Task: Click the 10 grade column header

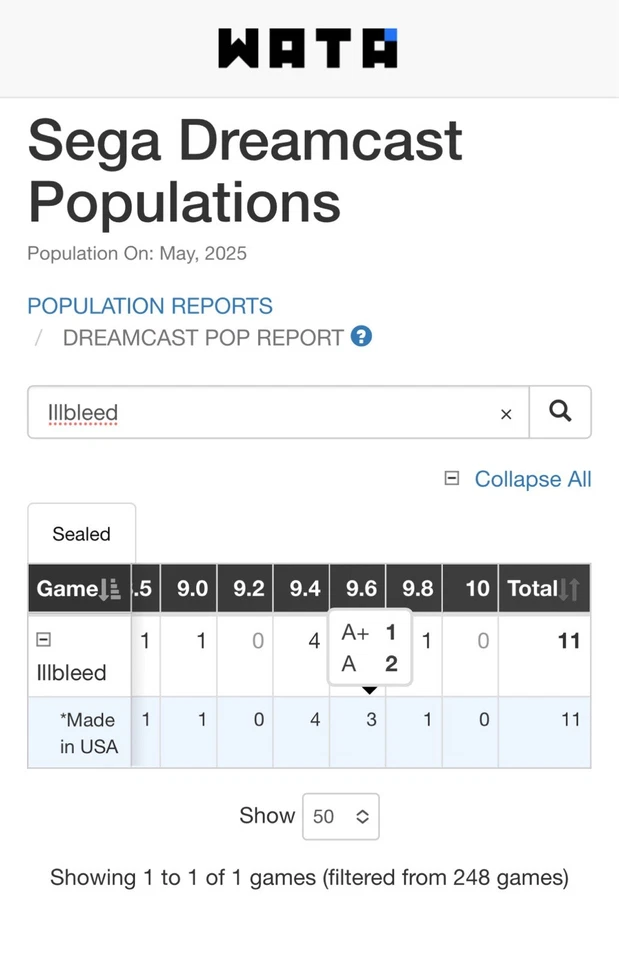Action: [x=477, y=589]
